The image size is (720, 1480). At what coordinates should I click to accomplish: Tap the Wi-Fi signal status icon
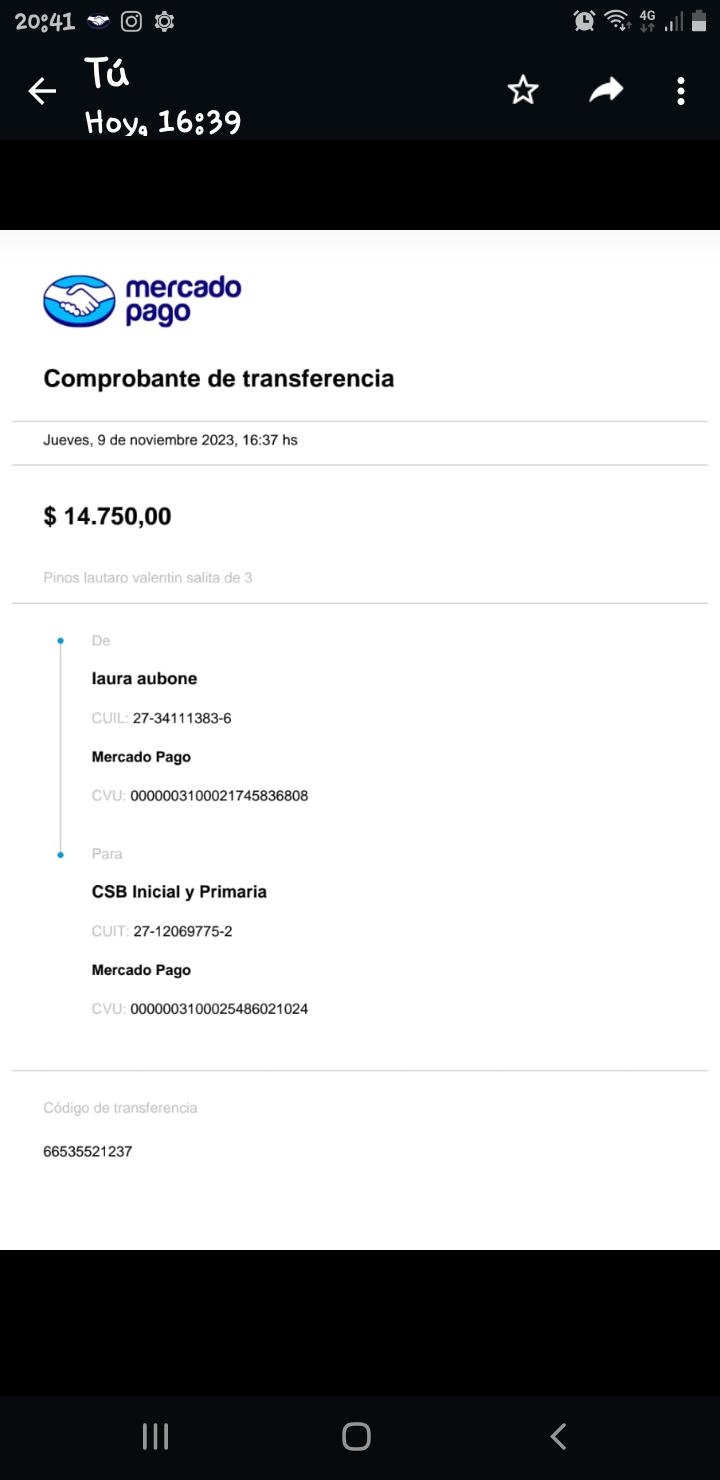coord(617,21)
